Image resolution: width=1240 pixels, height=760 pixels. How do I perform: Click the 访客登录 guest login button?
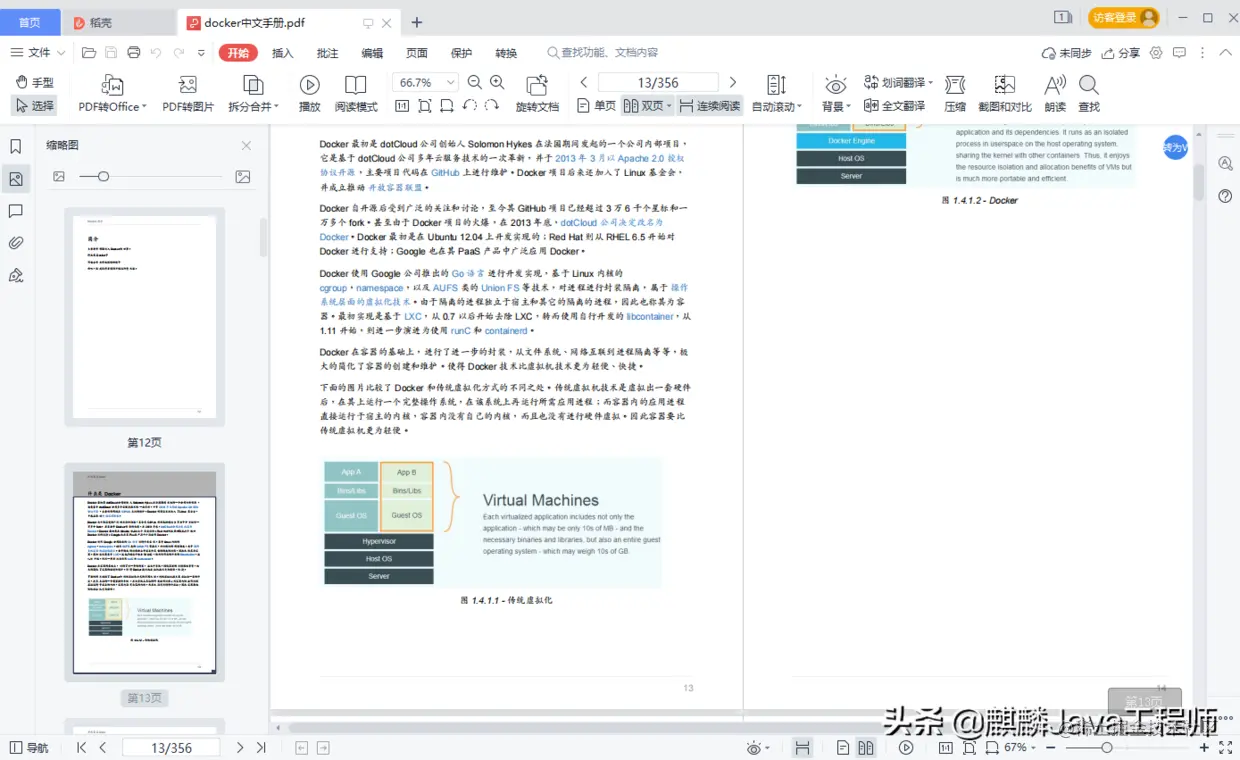click(x=1124, y=18)
